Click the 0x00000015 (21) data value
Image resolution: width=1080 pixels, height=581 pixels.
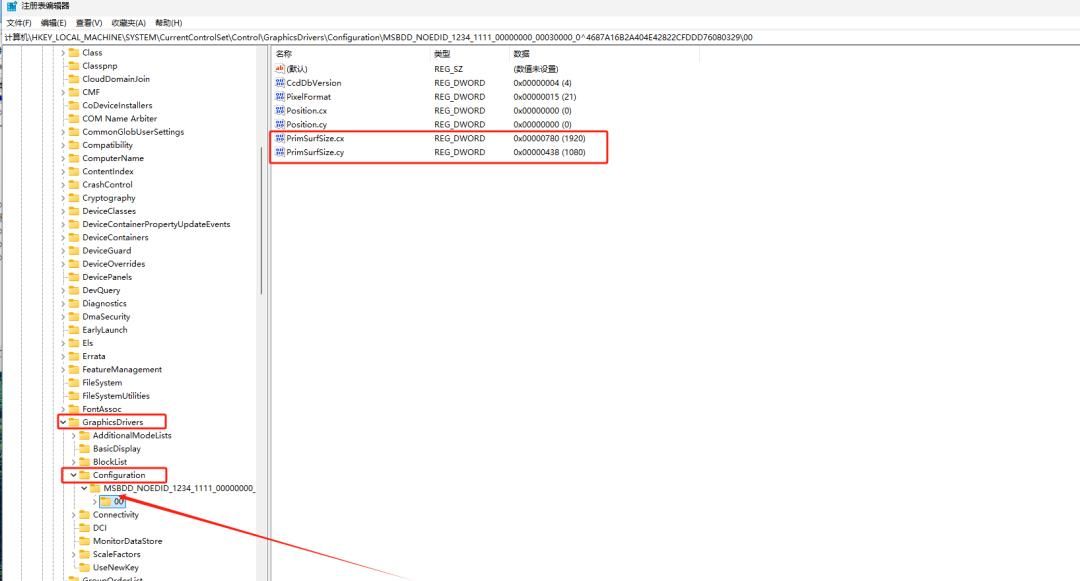[545, 97]
